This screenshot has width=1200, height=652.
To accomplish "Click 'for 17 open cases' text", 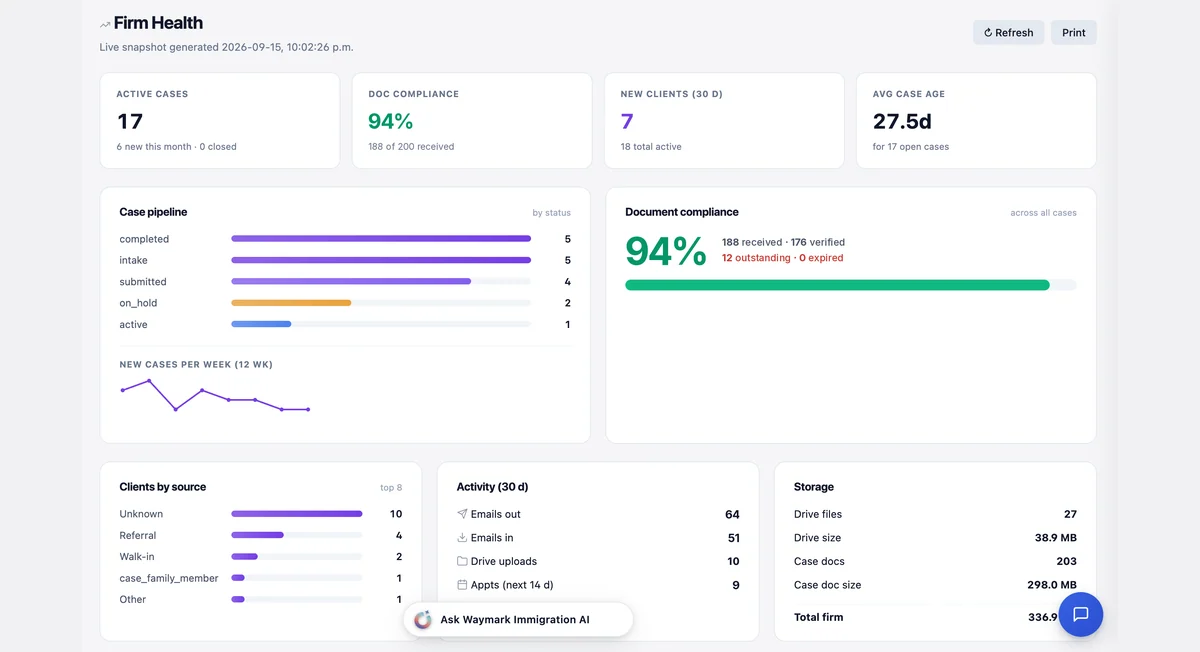I will tap(911, 146).
